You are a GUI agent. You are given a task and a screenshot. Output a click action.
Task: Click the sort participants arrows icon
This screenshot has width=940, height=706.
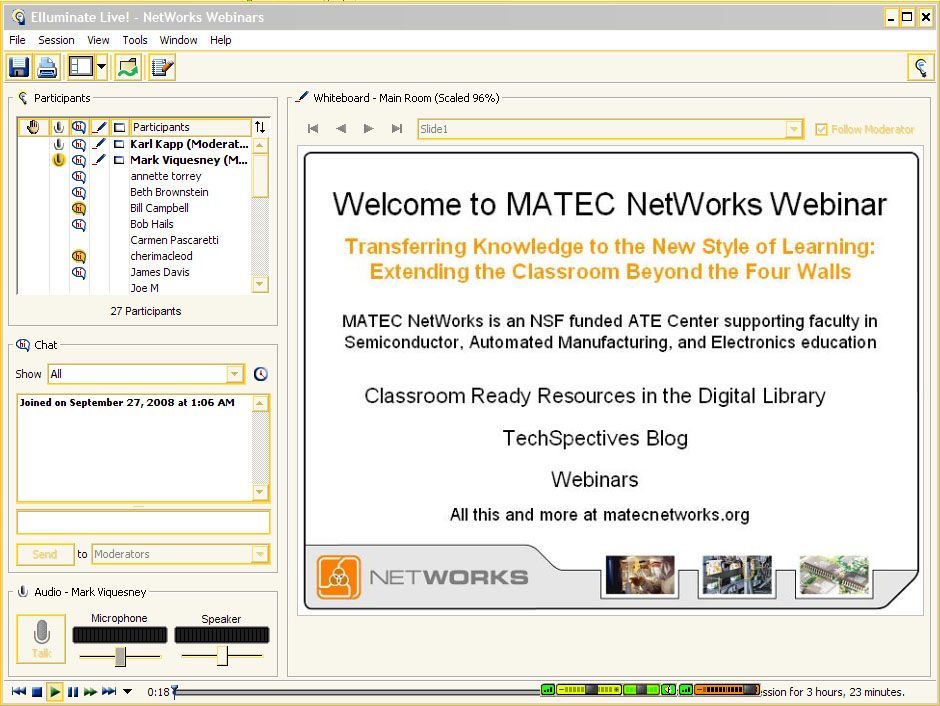260,127
